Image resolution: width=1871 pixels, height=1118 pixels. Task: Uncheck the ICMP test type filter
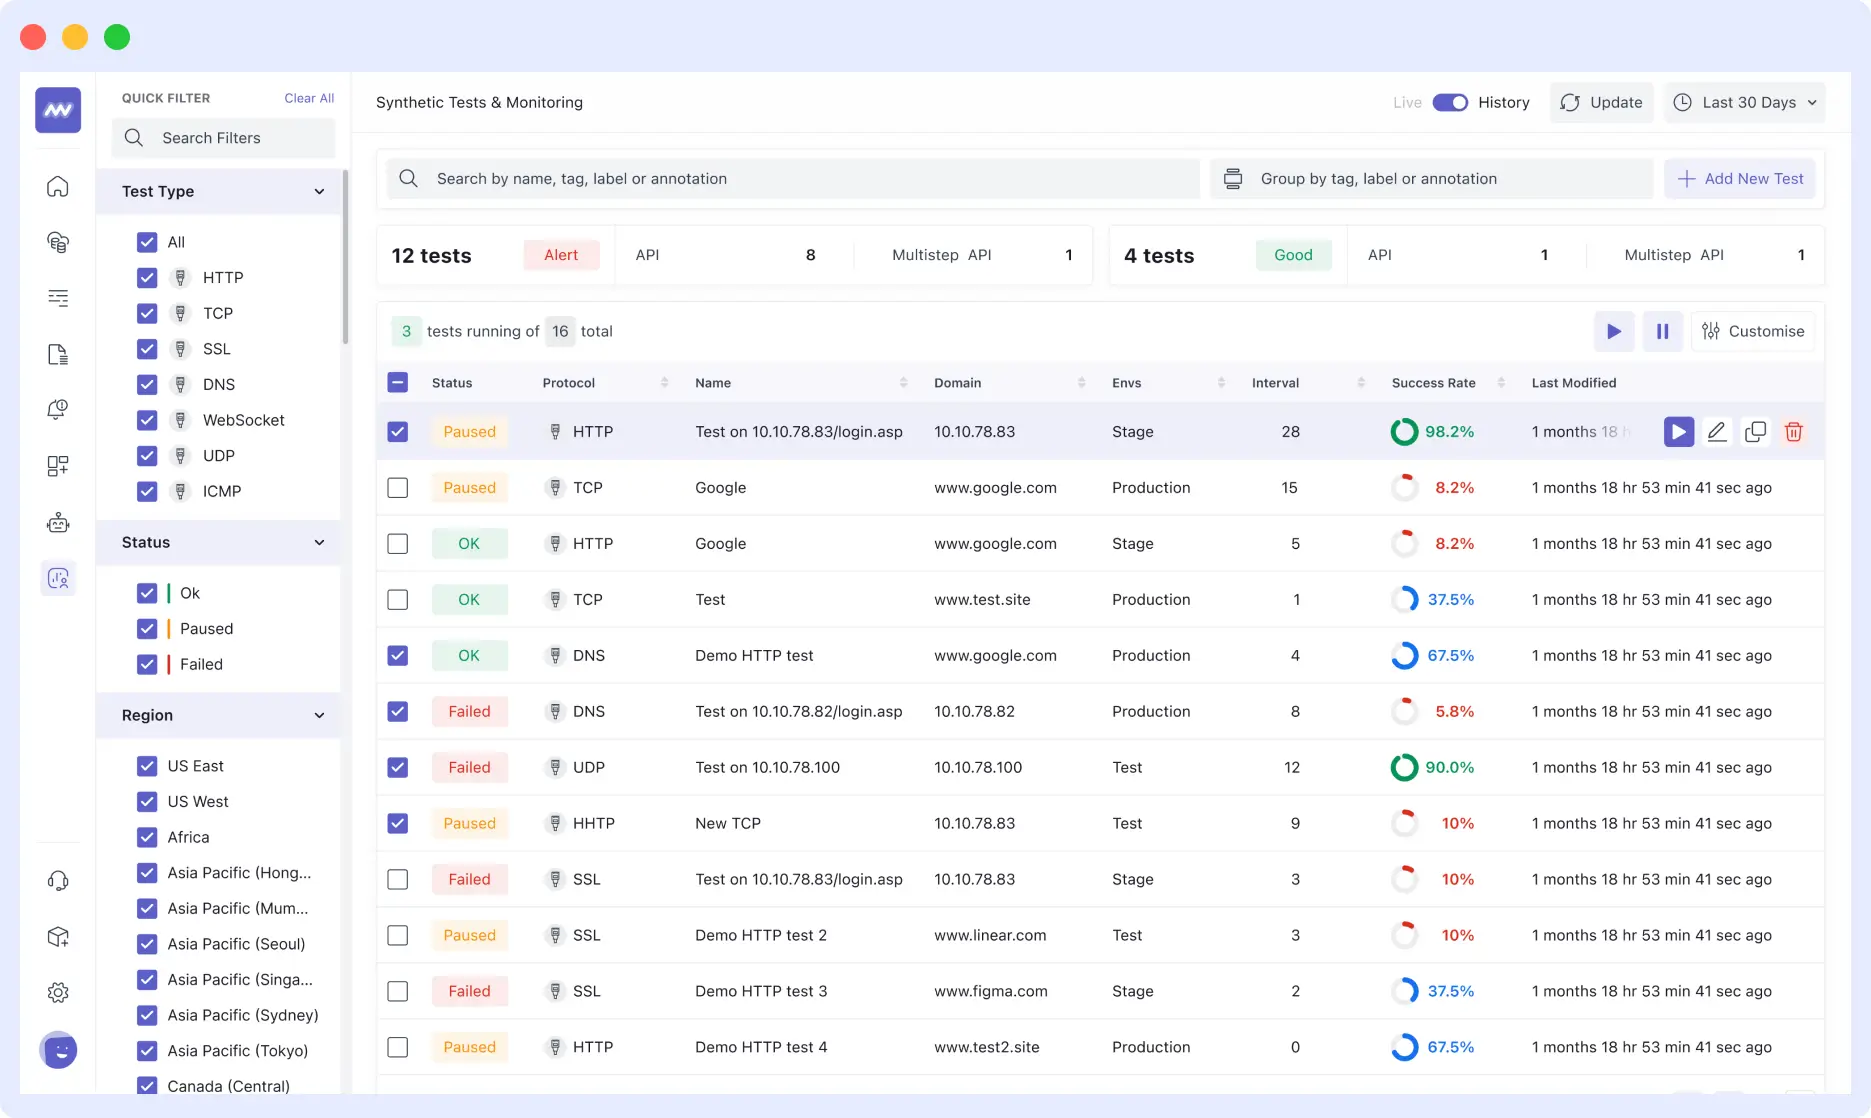pos(147,491)
